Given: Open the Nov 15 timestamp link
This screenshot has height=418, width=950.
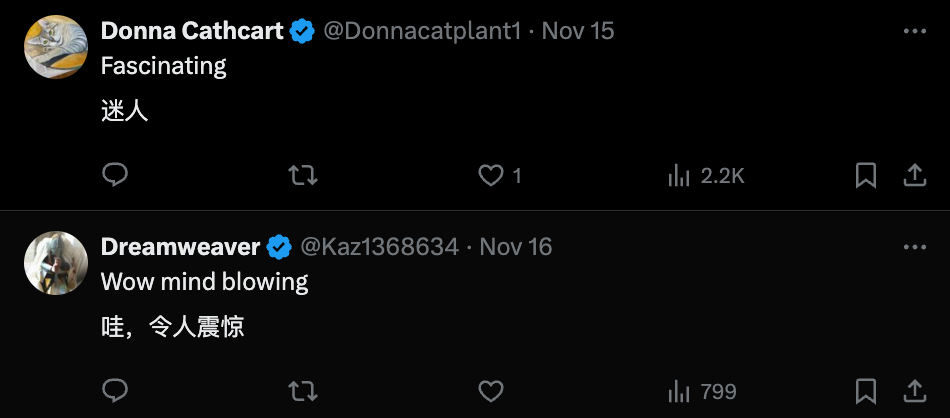Looking at the screenshot, I should [x=578, y=31].
